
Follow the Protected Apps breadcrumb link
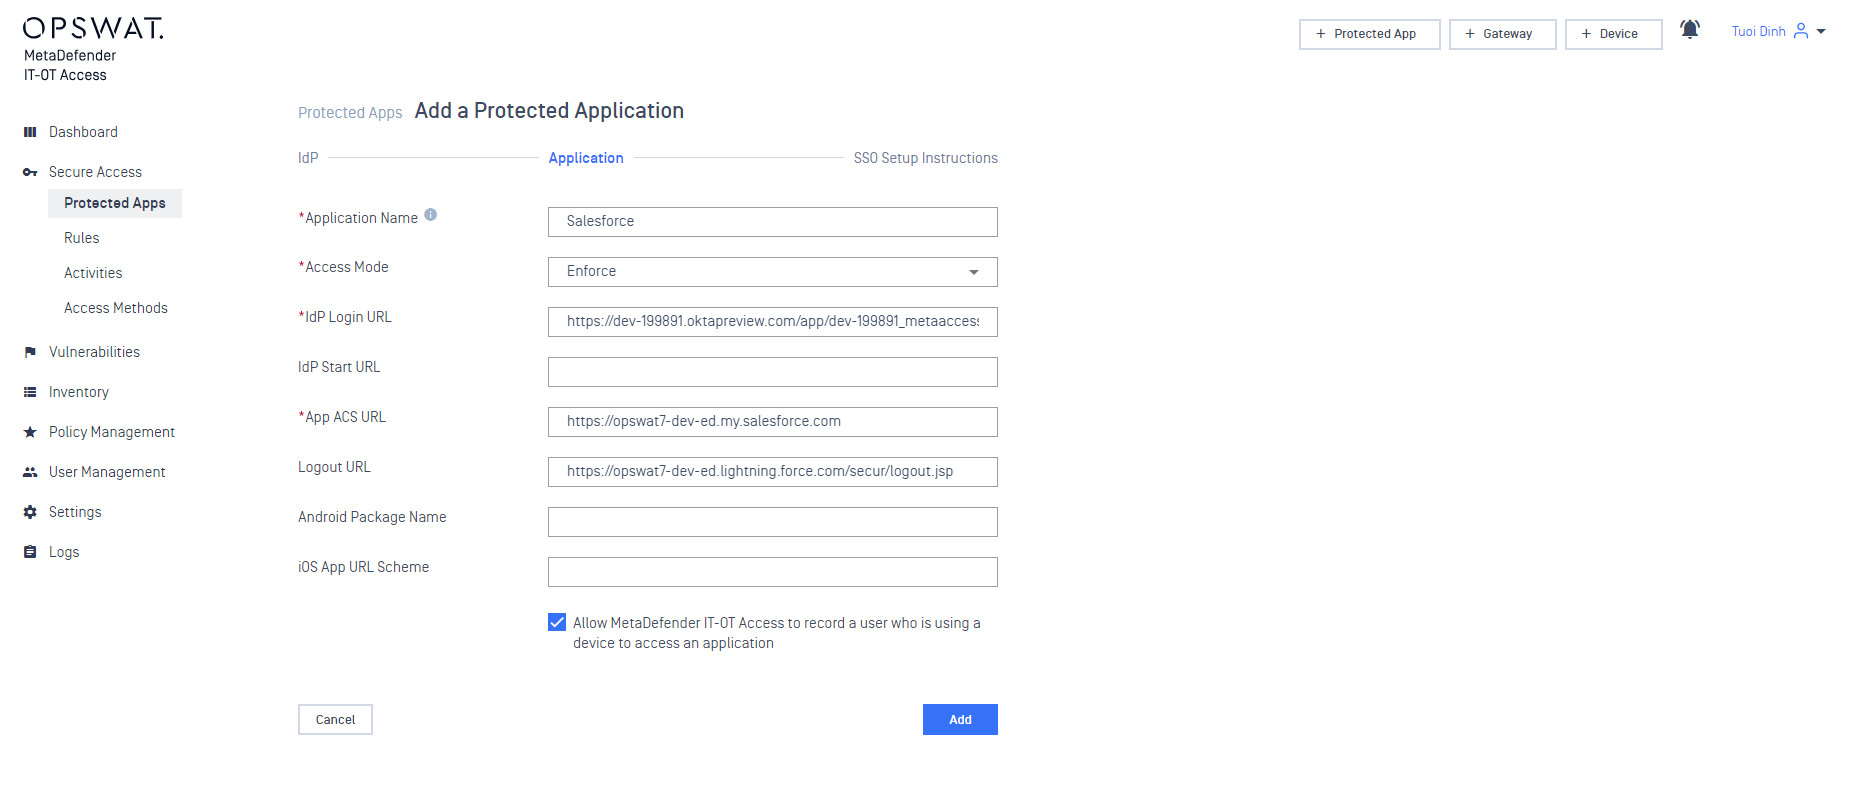350,113
